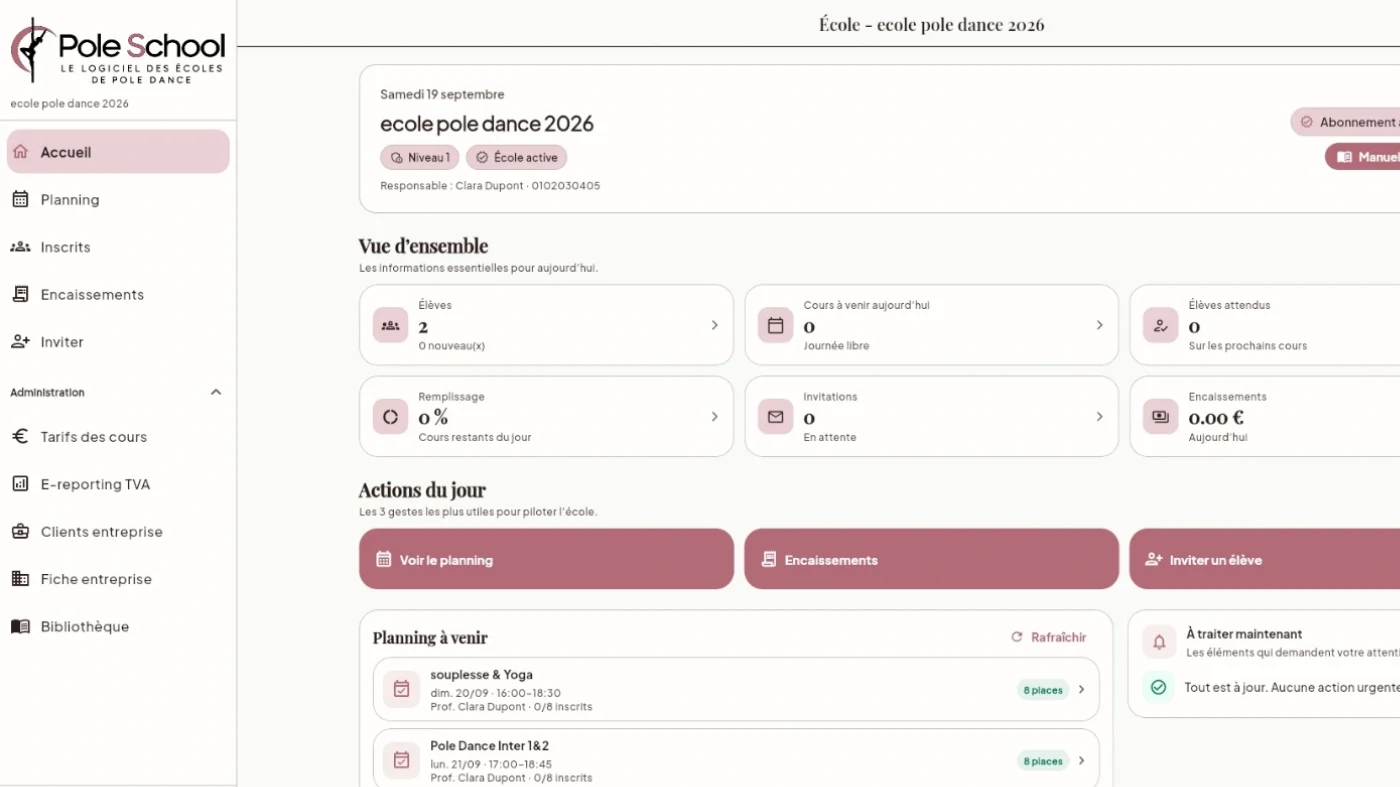This screenshot has height=787, width=1400.
Task: Click "Responsable : Clara Dupont" text
Action: [452, 186]
